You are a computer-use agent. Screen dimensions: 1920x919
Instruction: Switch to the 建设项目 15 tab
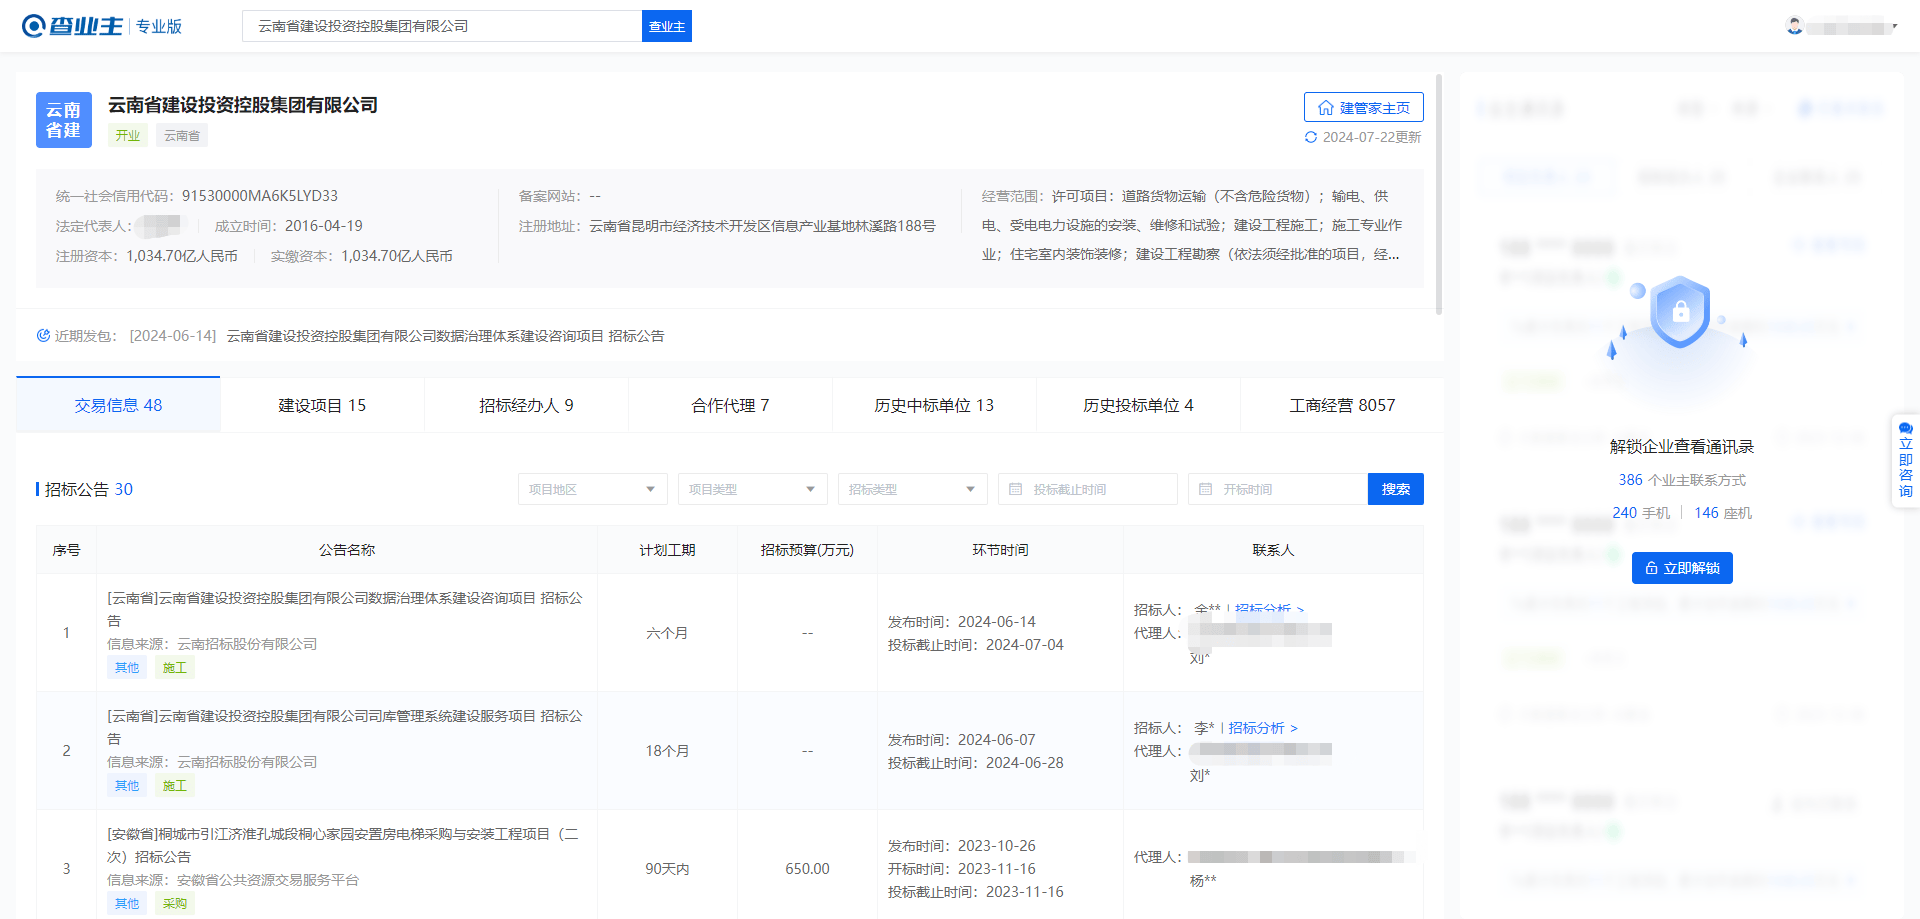(x=322, y=405)
